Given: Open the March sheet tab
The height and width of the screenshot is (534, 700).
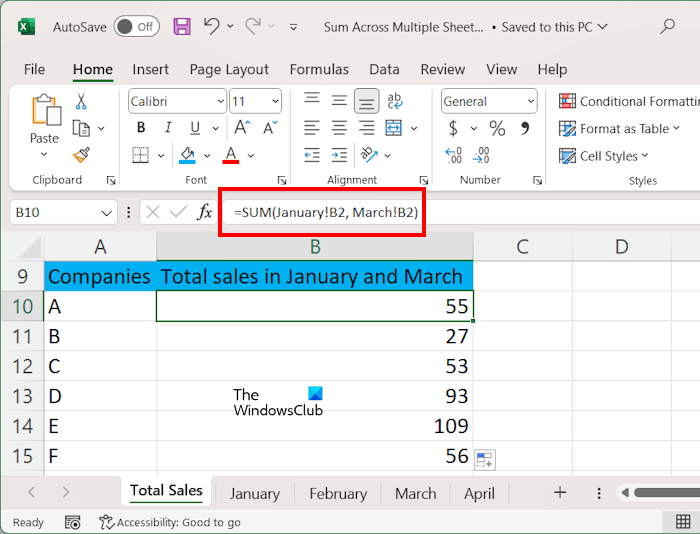Looking at the screenshot, I should [x=416, y=493].
